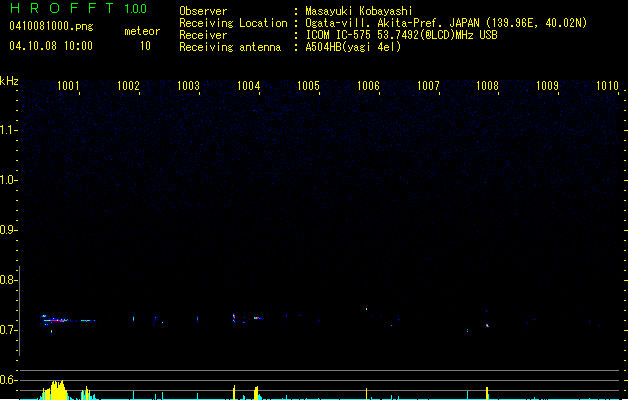Screen dimensions: 629x400
Task: Click the meteor count value 10
Action: point(145,46)
